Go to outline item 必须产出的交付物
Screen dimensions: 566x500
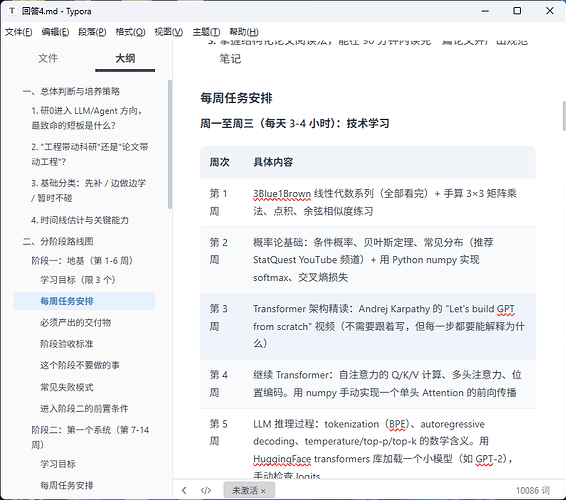click(x=75, y=322)
